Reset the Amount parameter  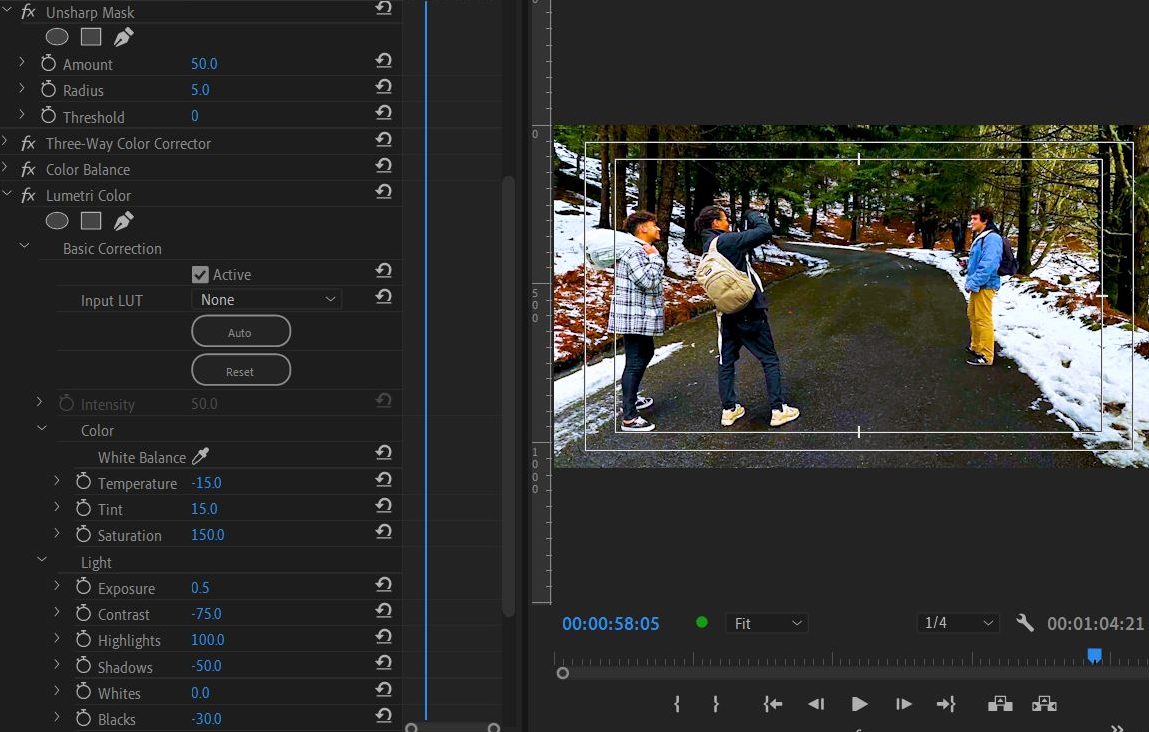tap(383, 60)
